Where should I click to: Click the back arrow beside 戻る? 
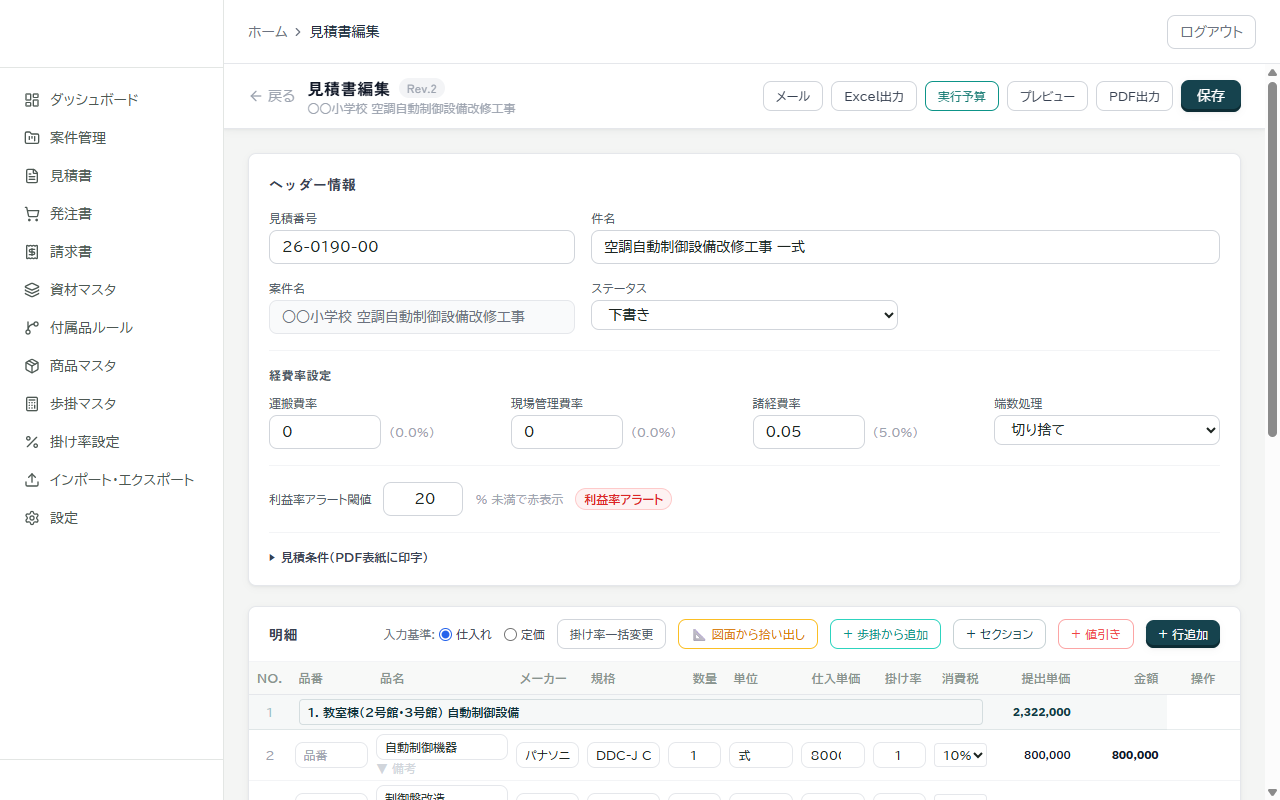coord(255,96)
